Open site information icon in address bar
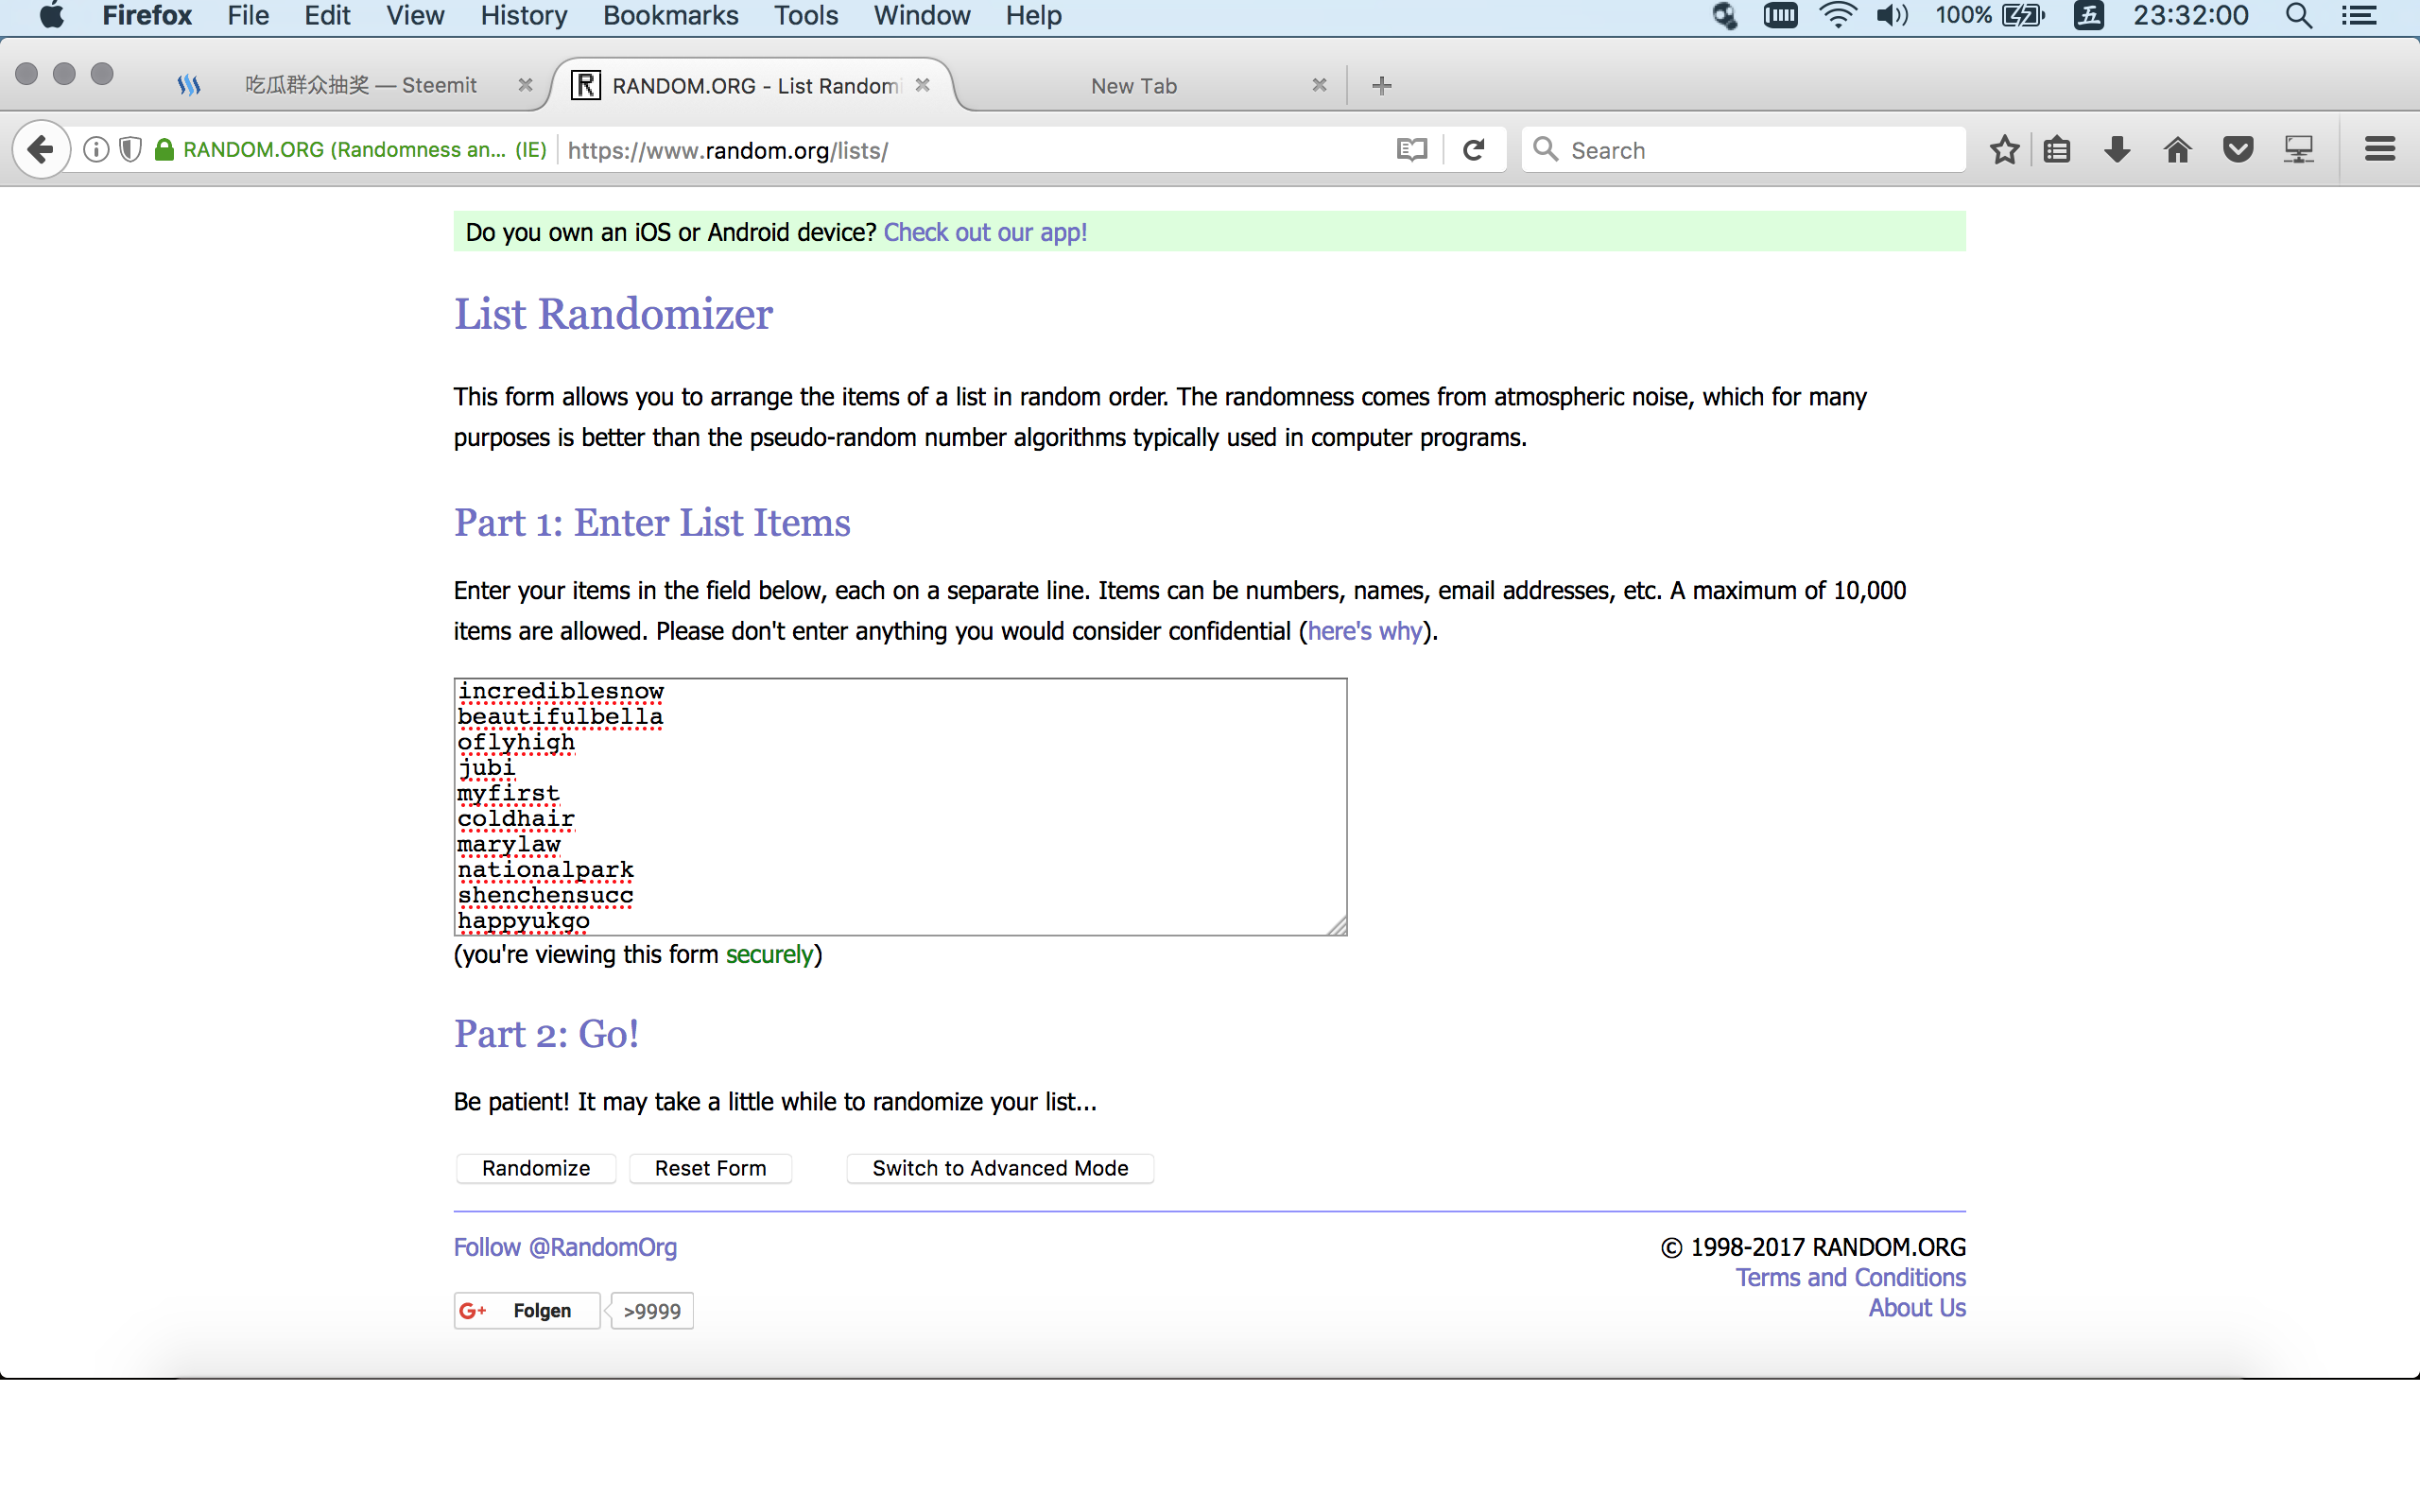2420x1512 pixels. [96, 150]
